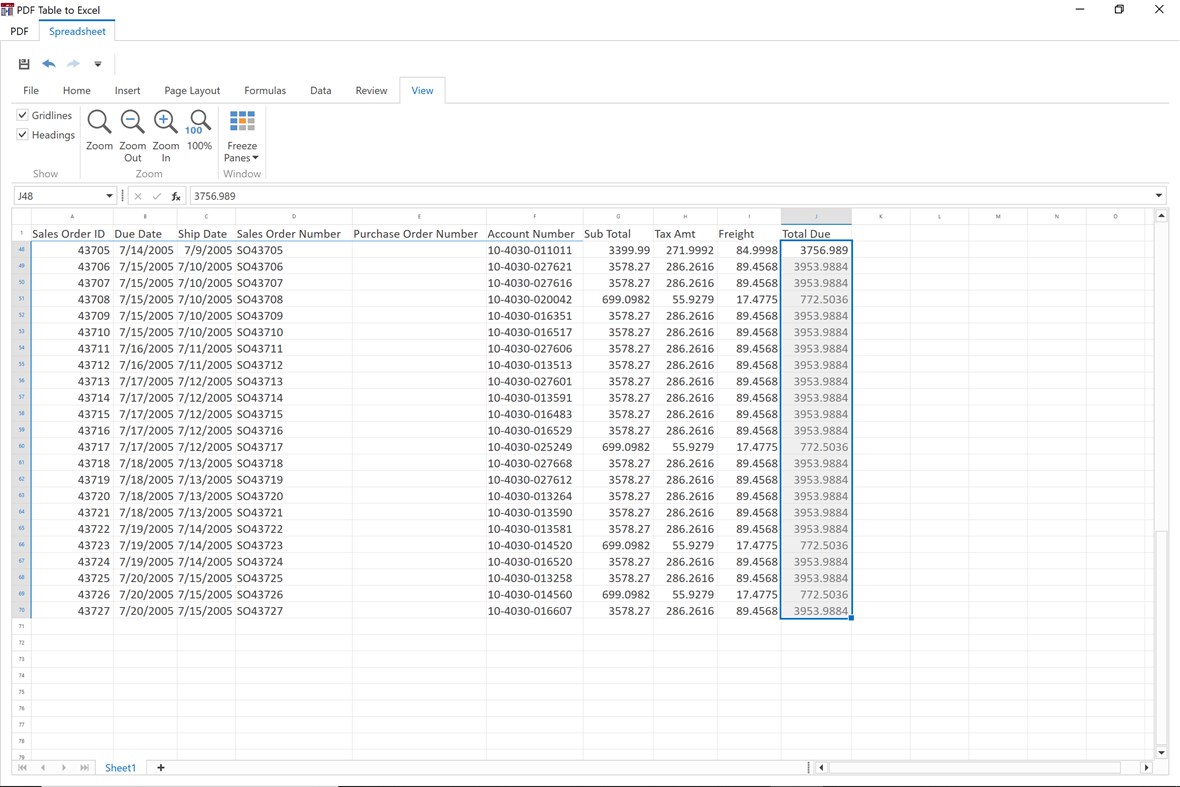This screenshot has height=787, width=1180.
Task: Expand the formula bar with its arrow
Action: pyautogui.click(x=1158, y=196)
